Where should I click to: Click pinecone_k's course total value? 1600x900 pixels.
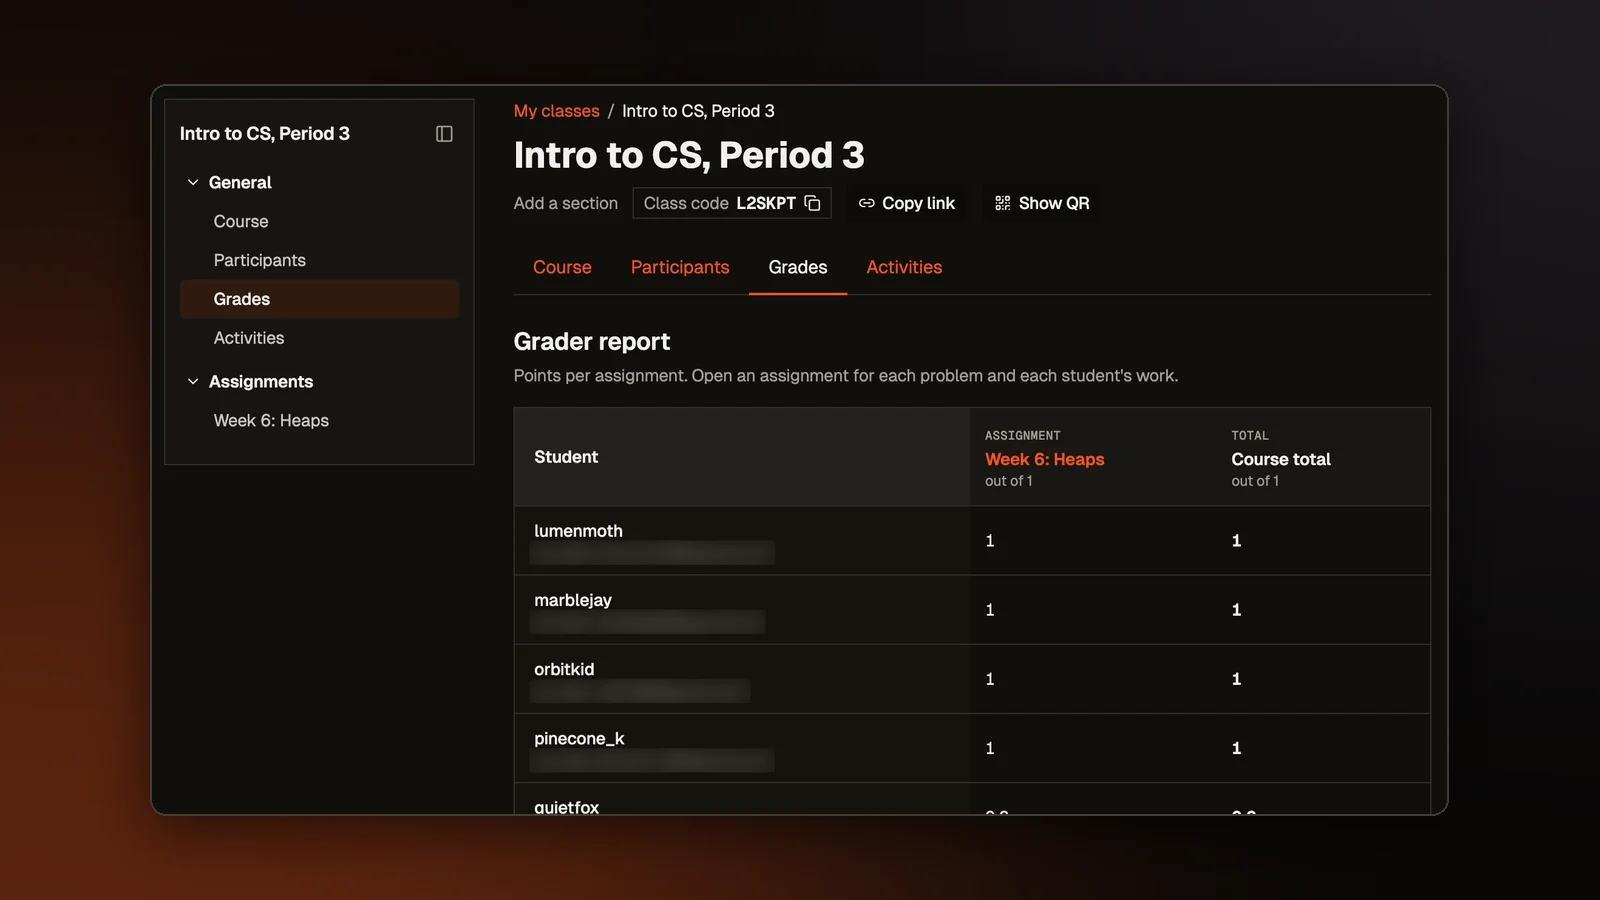tap(1236, 748)
